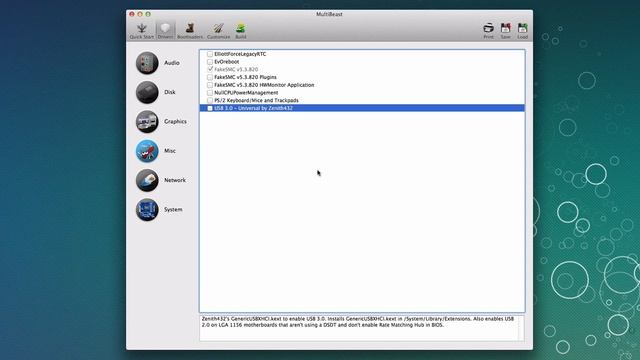Click the ElliottForceLegacyRTC row text
Screen dimensions: 640x360
coord(240,54)
